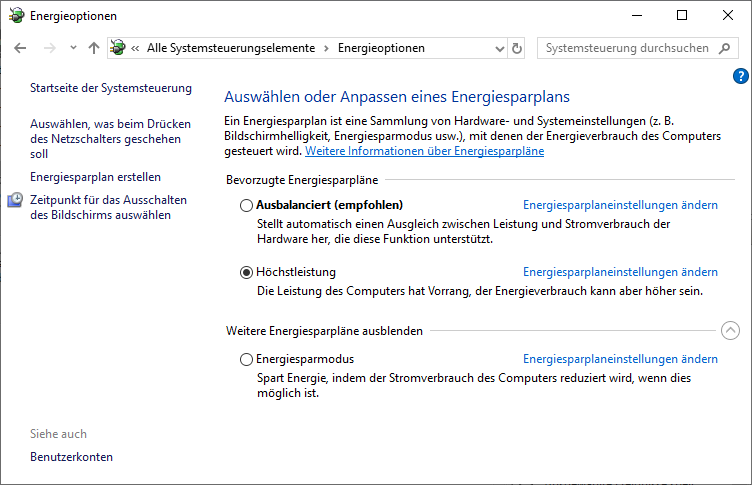Open the address bar history dropdown
752x485 pixels.
tap(499, 48)
